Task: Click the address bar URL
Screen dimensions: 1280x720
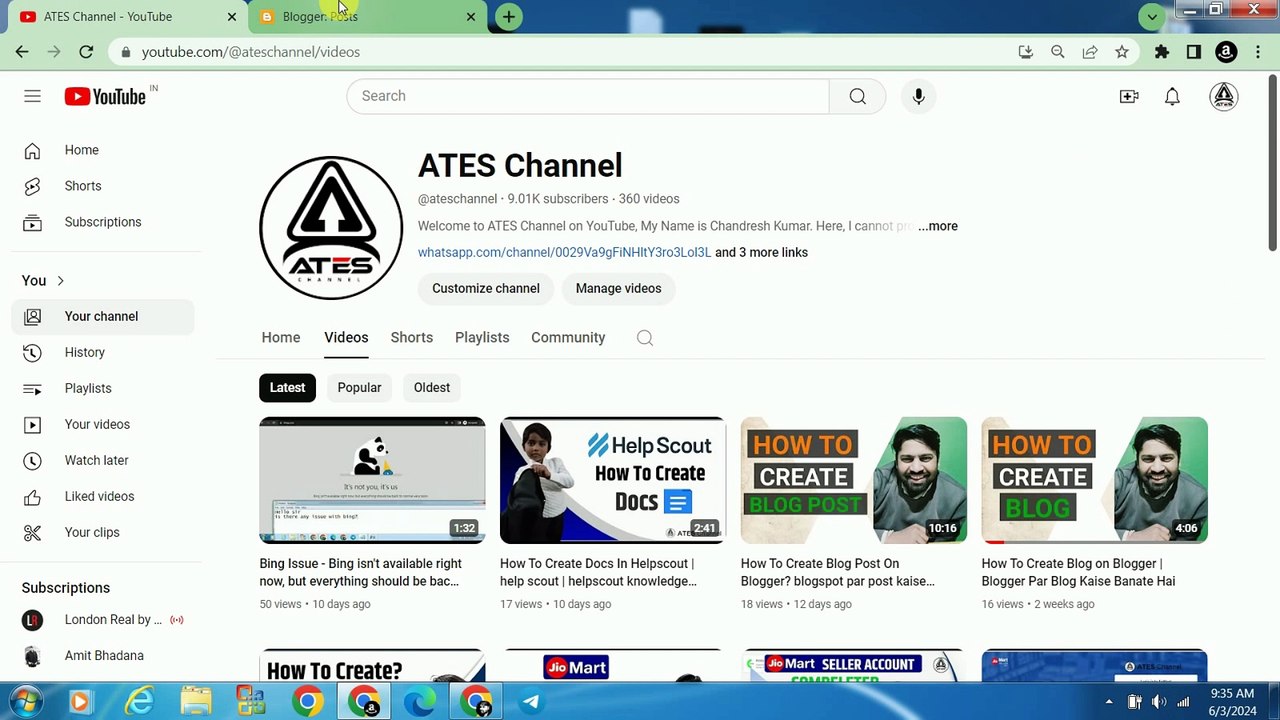Action: tap(251, 52)
